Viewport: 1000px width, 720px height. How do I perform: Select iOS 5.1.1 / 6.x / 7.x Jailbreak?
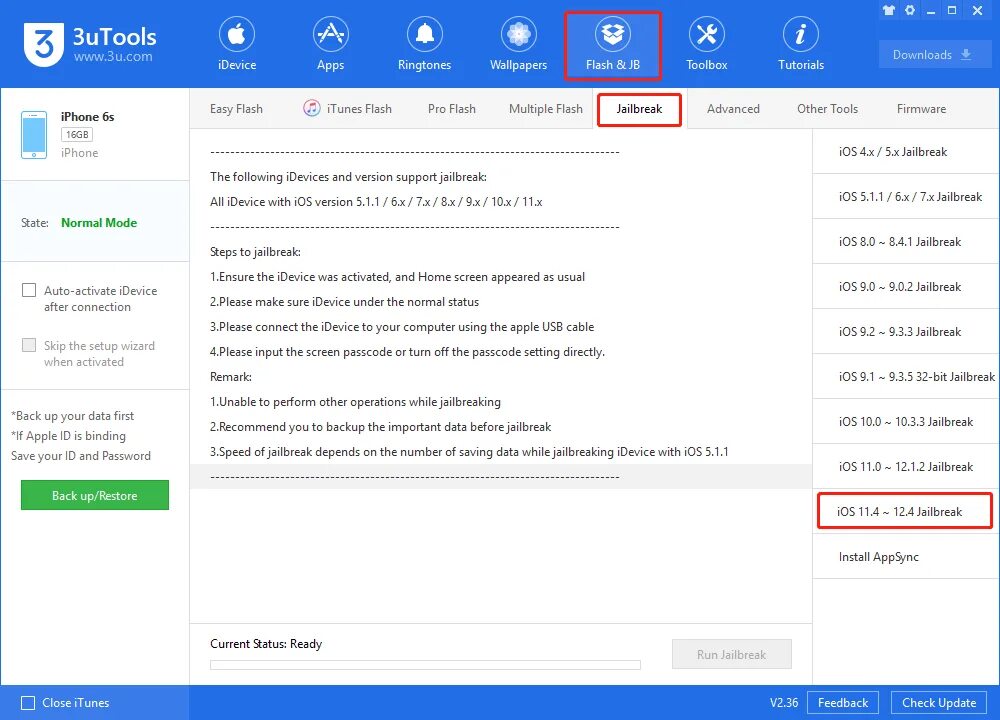coord(906,196)
